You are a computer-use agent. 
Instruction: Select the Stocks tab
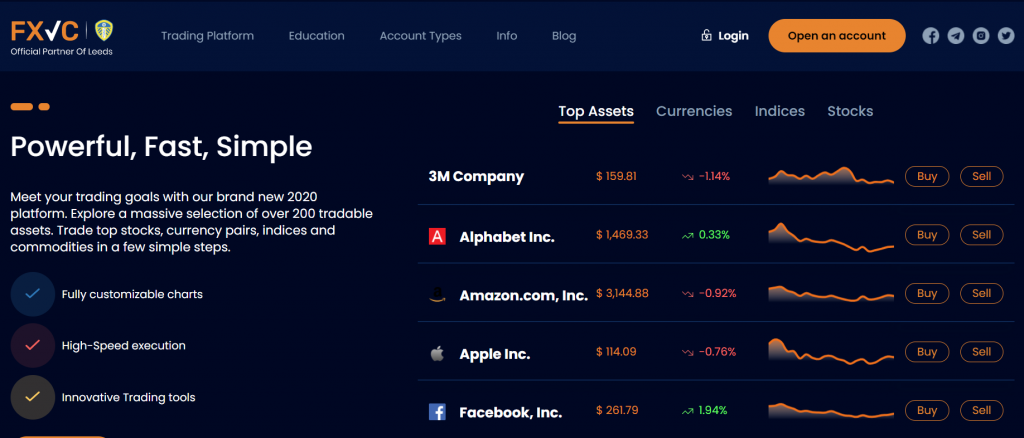(x=850, y=111)
